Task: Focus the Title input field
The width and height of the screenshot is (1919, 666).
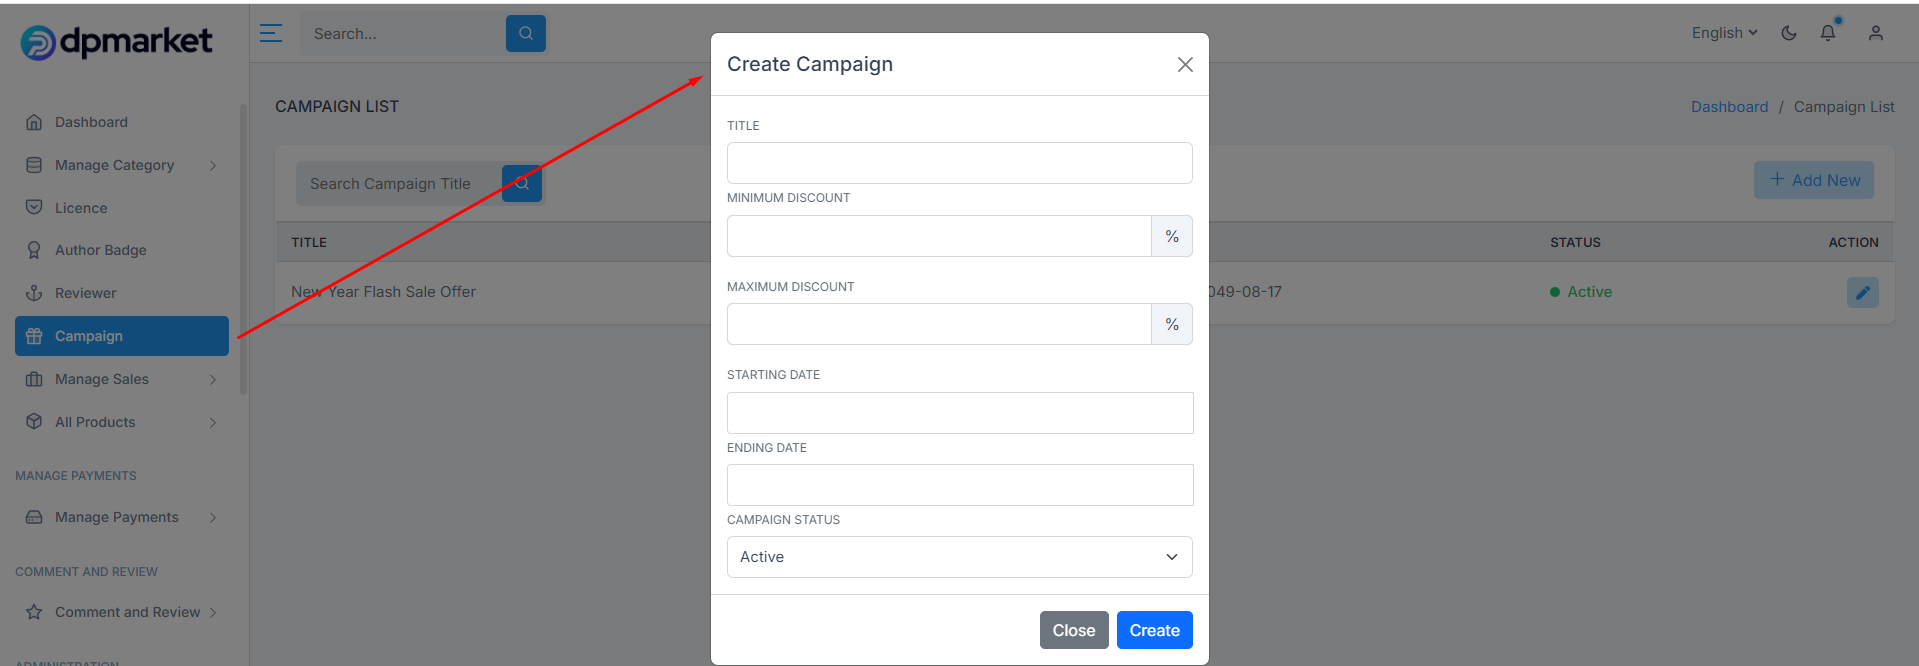Action: coord(960,163)
